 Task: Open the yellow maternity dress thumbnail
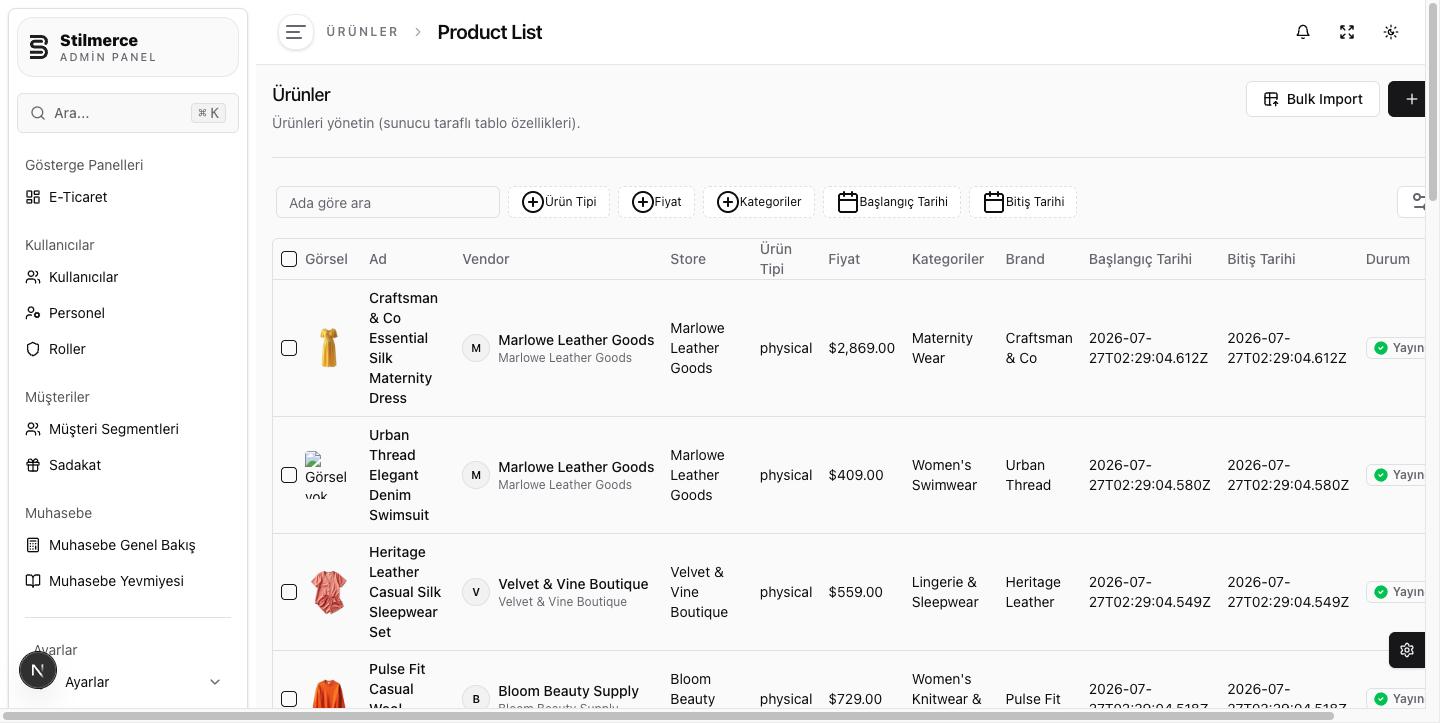(x=328, y=348)
